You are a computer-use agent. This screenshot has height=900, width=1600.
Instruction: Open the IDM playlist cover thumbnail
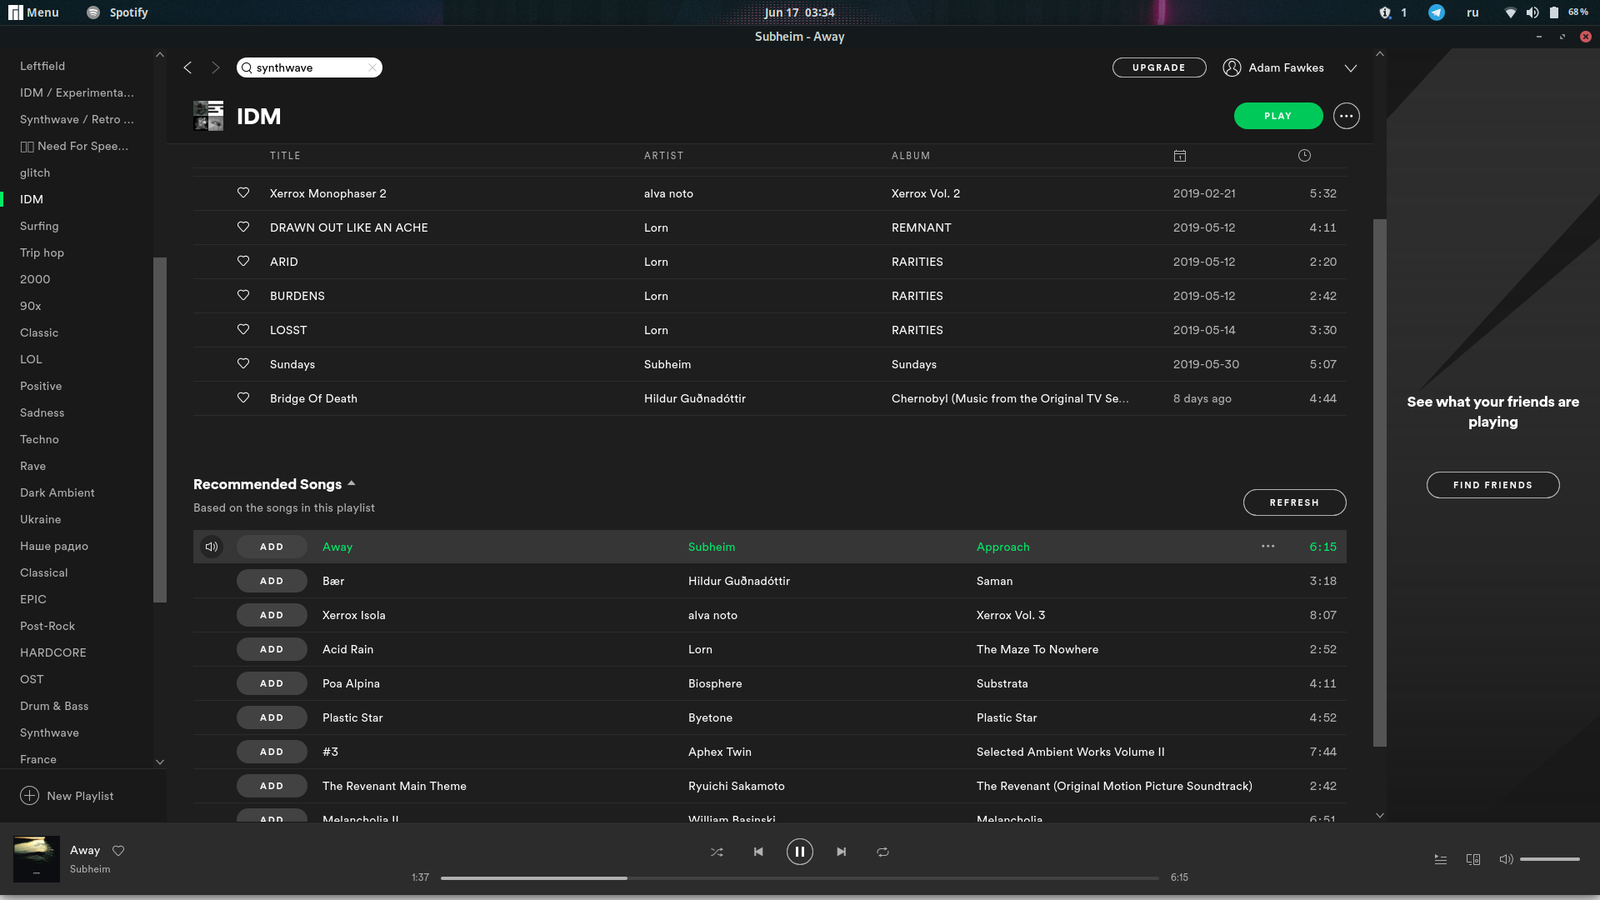click(x=208, y=116)
